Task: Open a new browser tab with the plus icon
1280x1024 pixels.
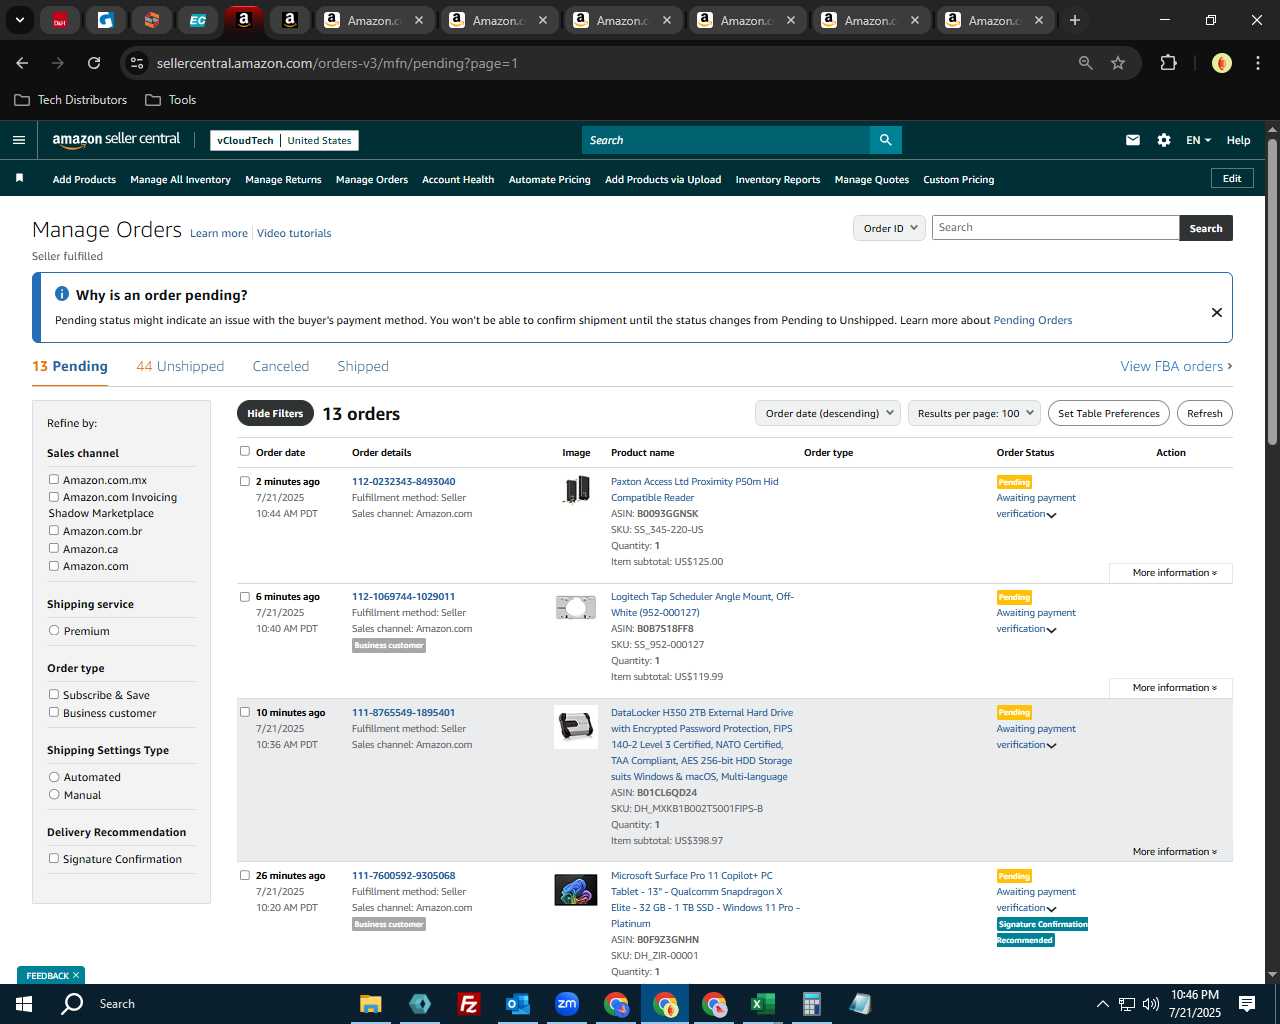Action: pyautogui.click(x=1075, y=20)
